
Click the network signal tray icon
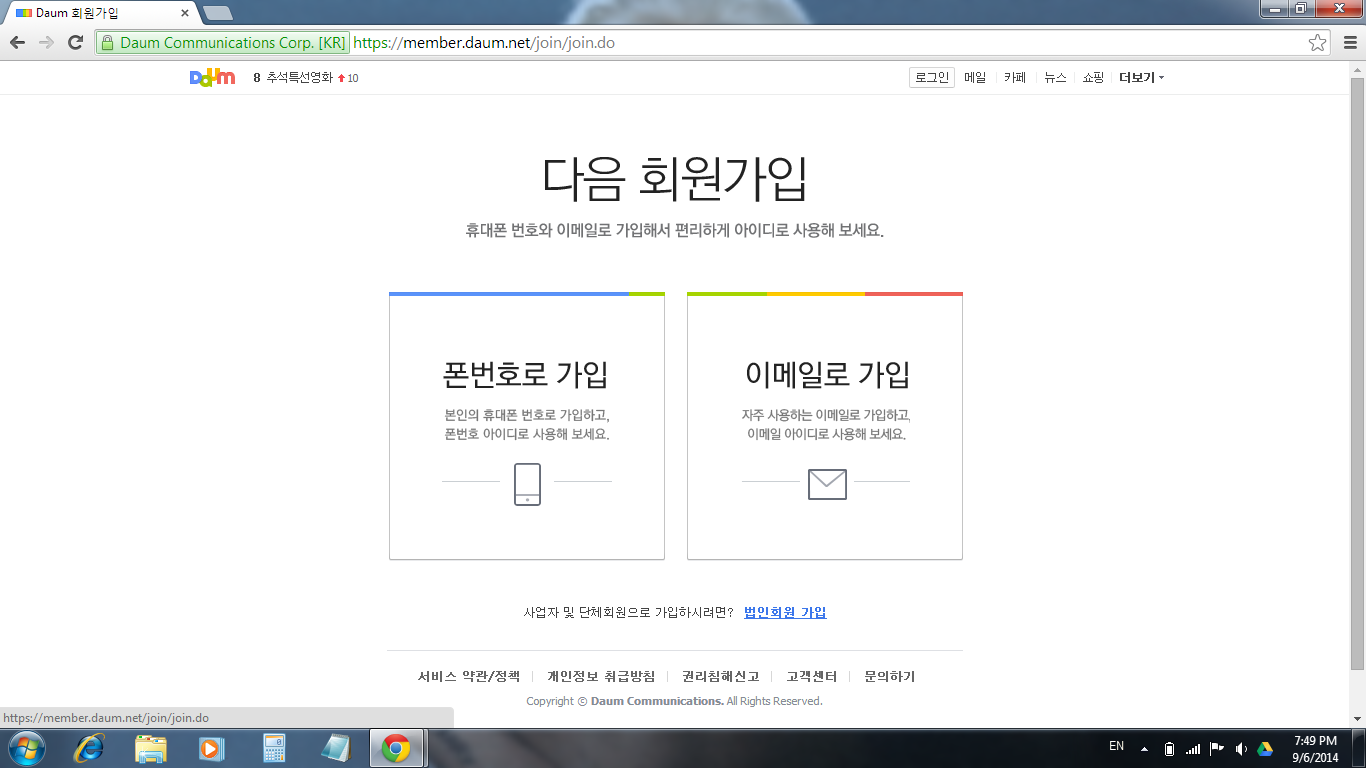(1193, 748)
